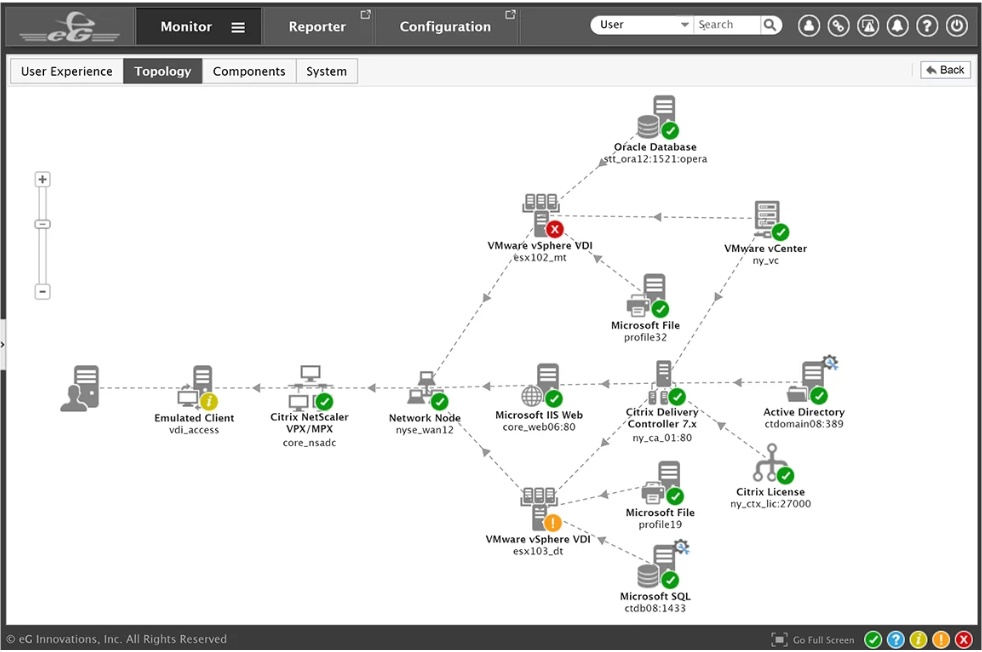The width and height of the screenshot is (982, 652).
Task: Open the System tab
Action: pos(326,71)
